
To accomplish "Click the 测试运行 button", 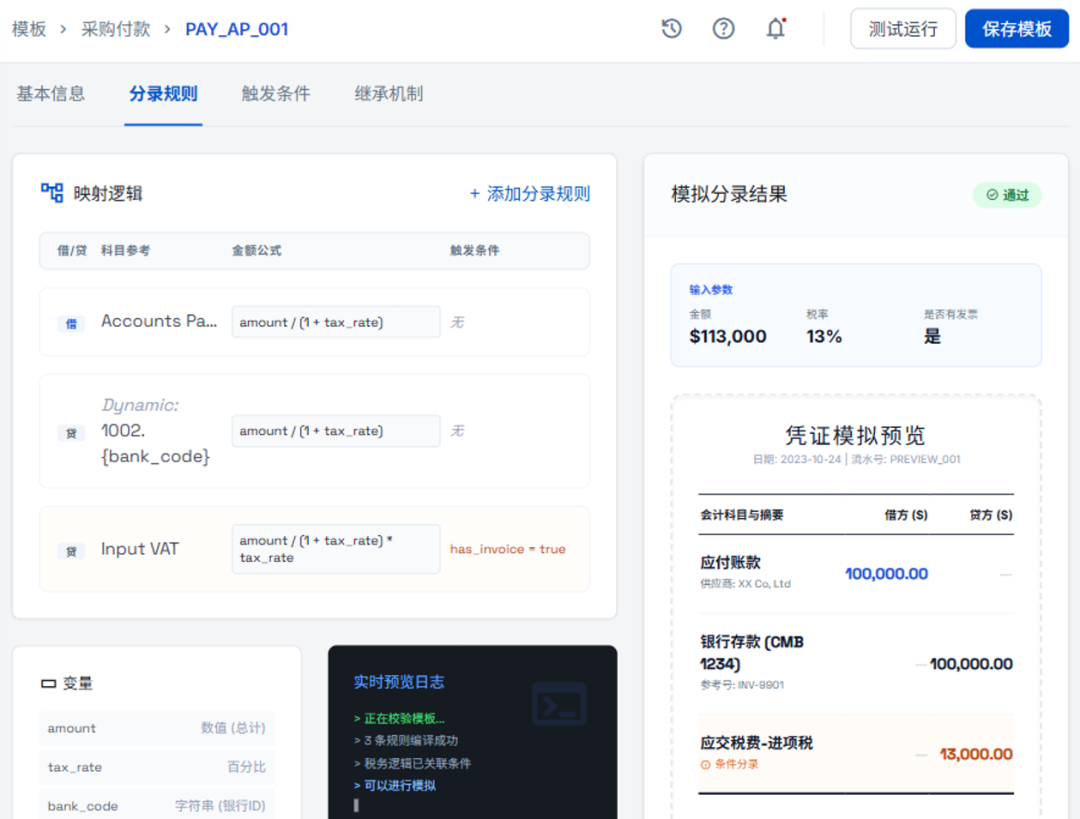I will click(903, 29).
